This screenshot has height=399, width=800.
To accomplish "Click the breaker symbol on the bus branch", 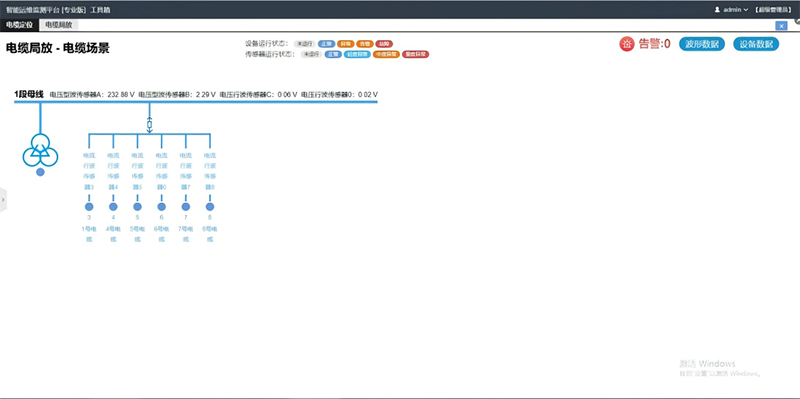I will (149, 124).
